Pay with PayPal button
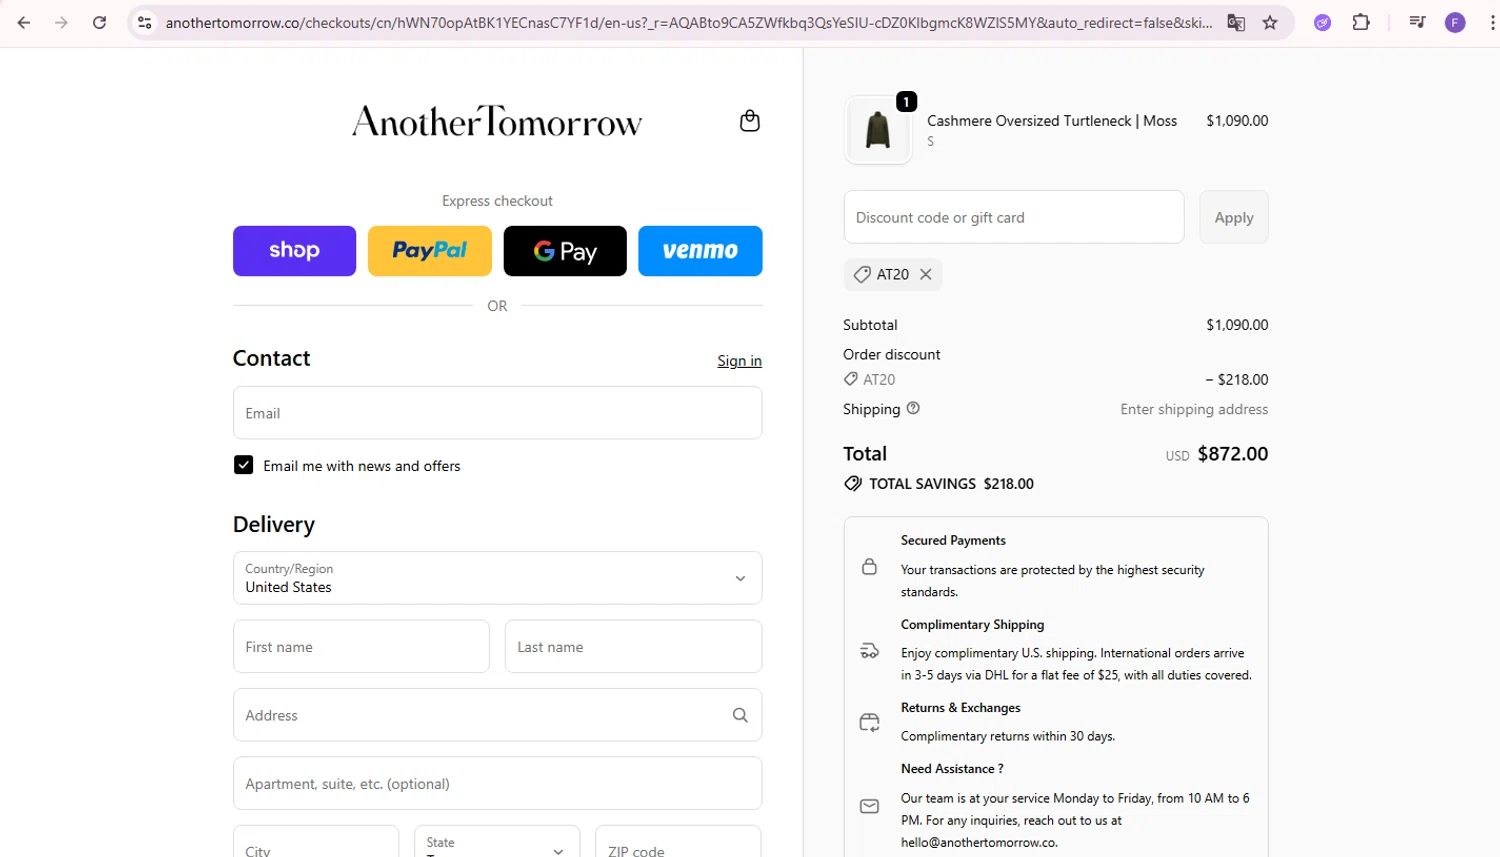Viewport: 1500px width, 857px height. point(430,251)
